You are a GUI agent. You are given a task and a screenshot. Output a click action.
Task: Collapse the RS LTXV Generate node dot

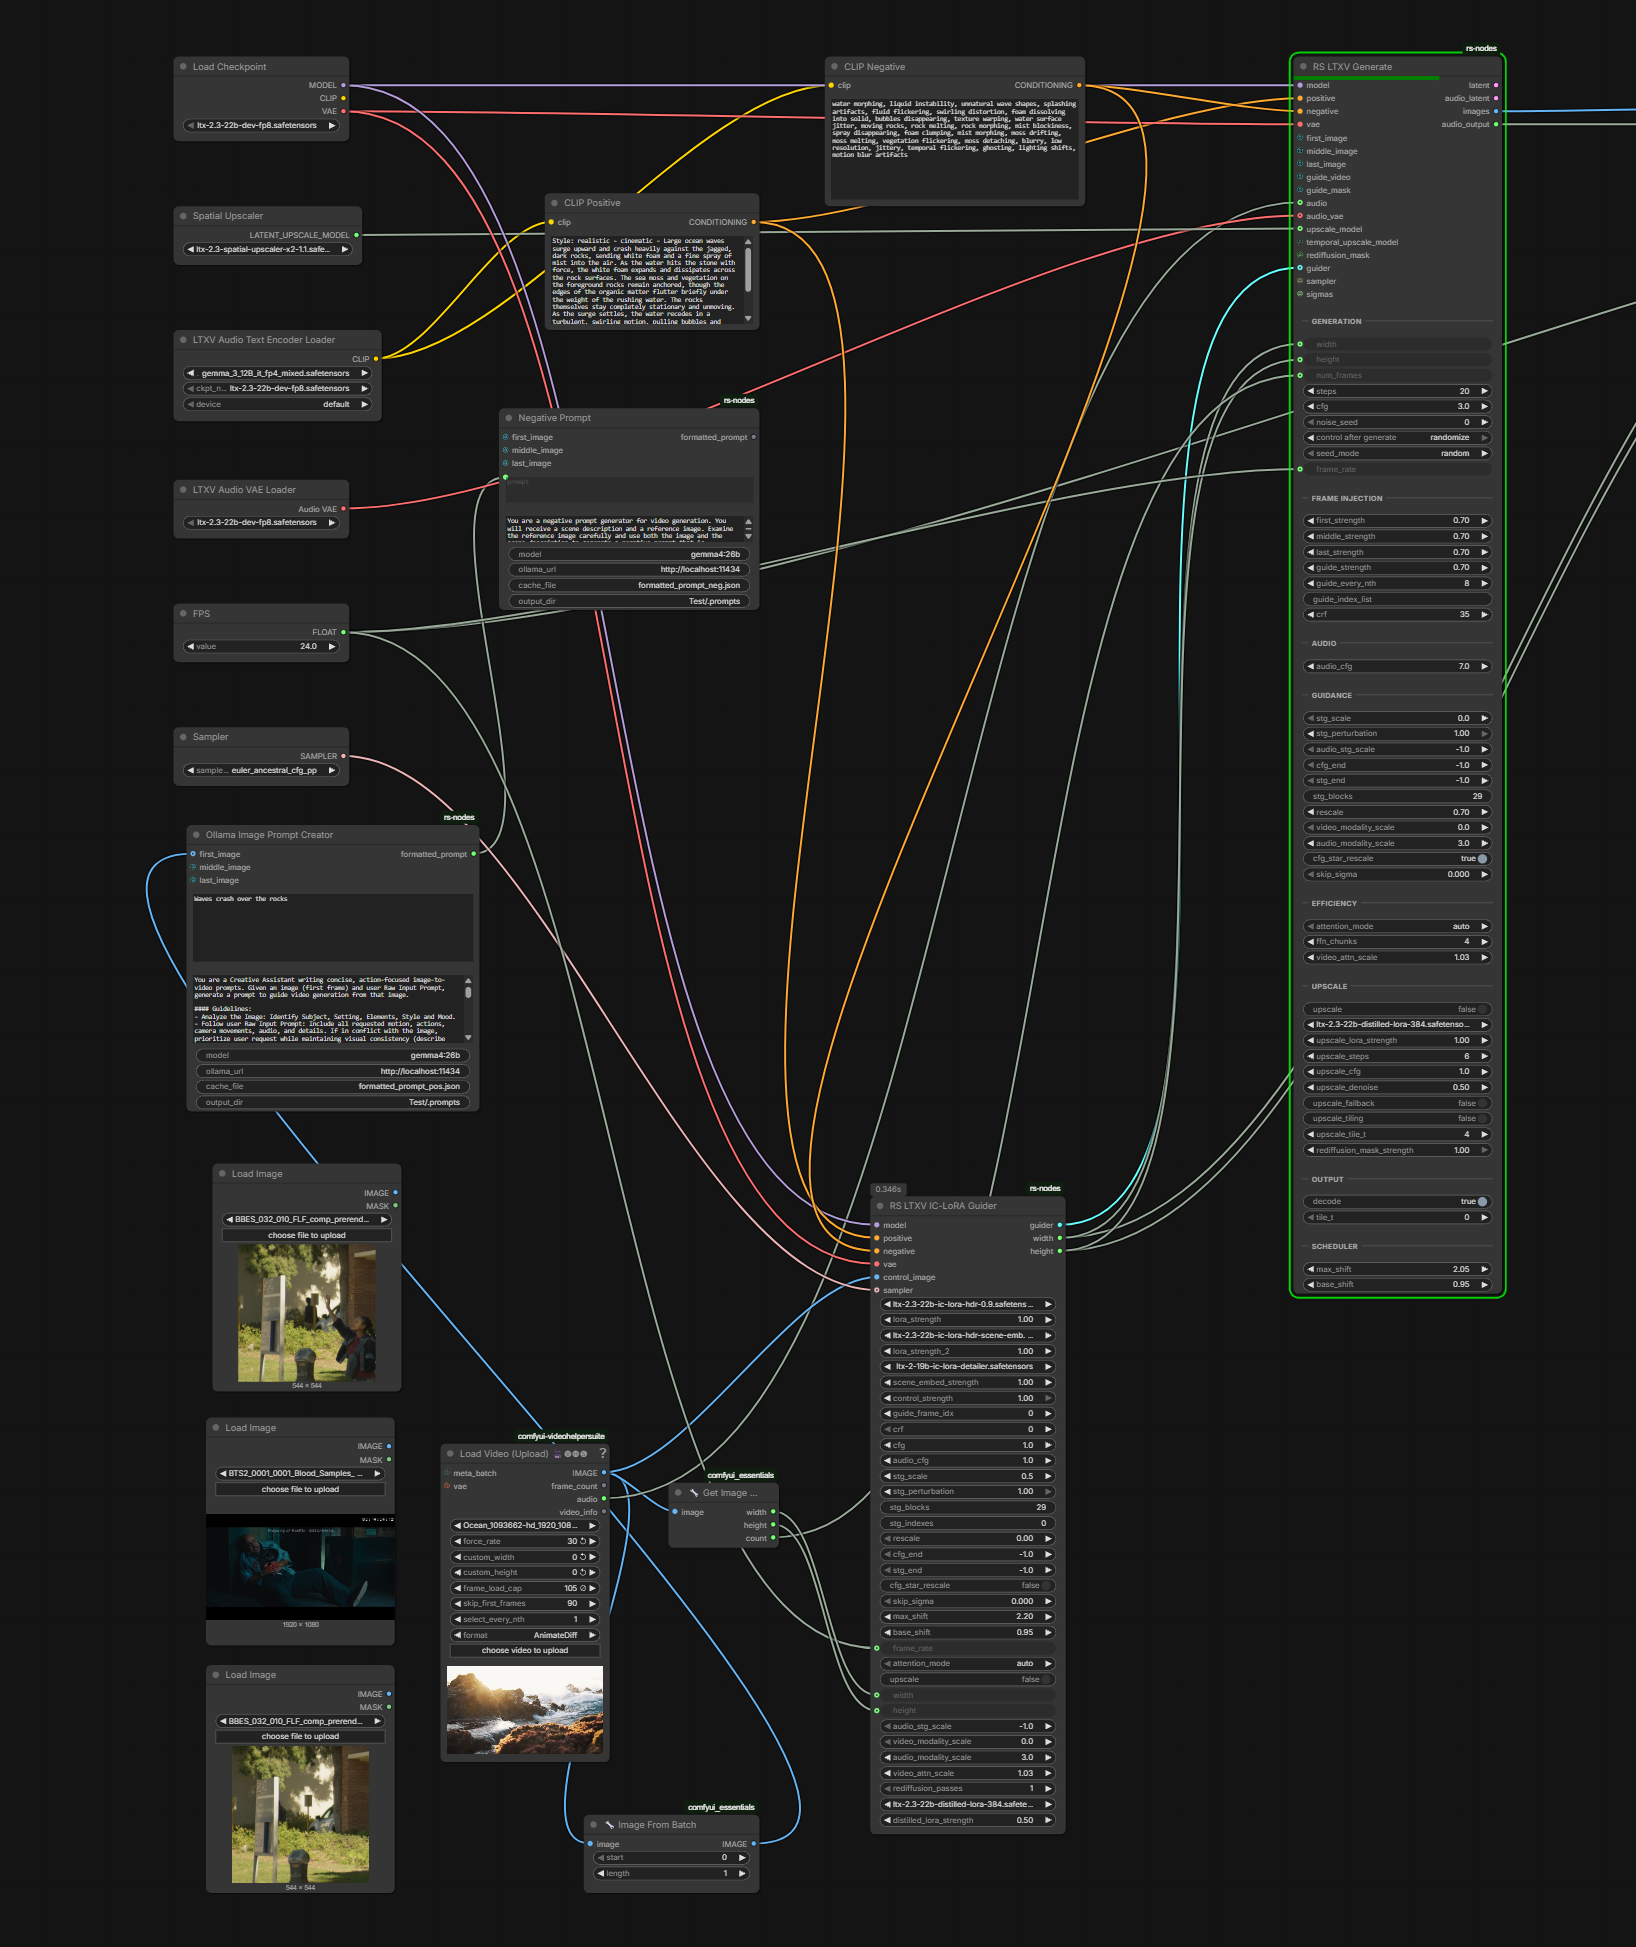1303,67
